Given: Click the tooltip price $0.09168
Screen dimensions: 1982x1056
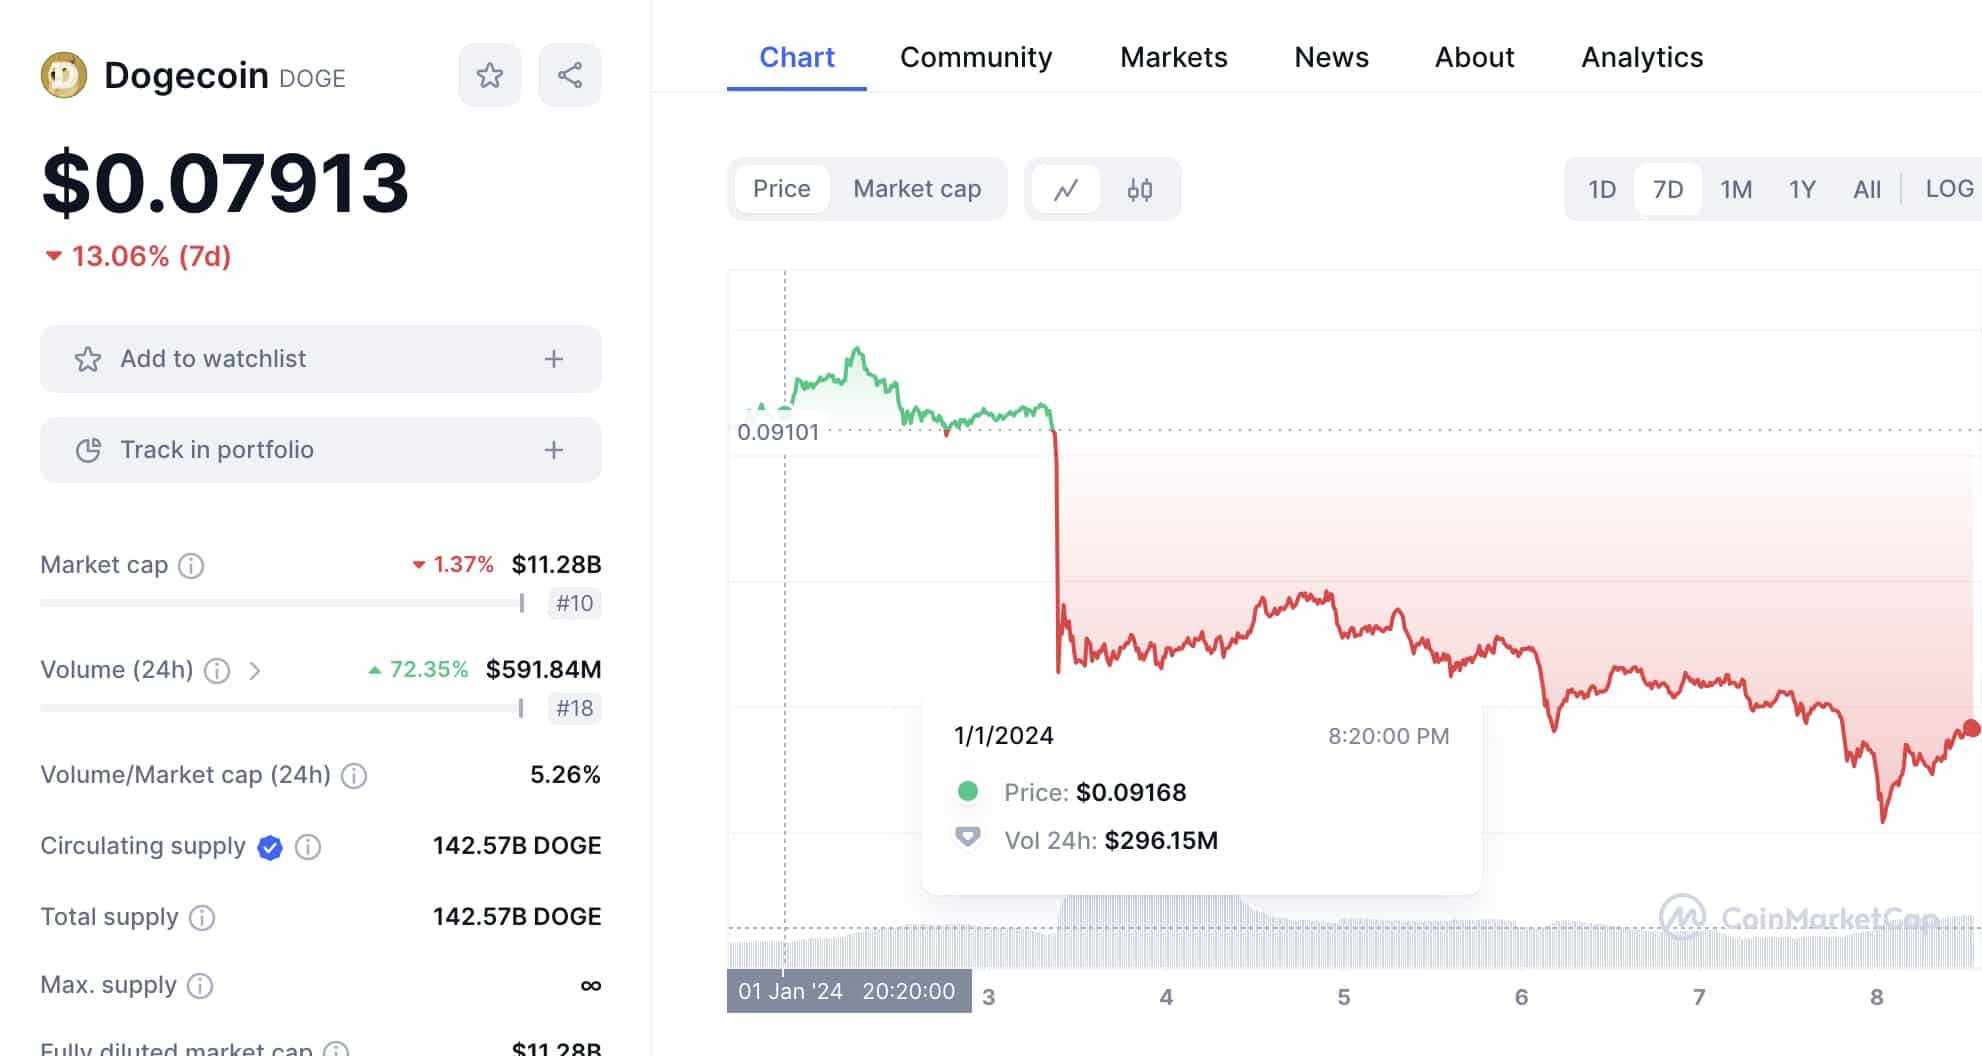Looking at the screenshot, I should pyautogui.click(x=1131, y=793).
